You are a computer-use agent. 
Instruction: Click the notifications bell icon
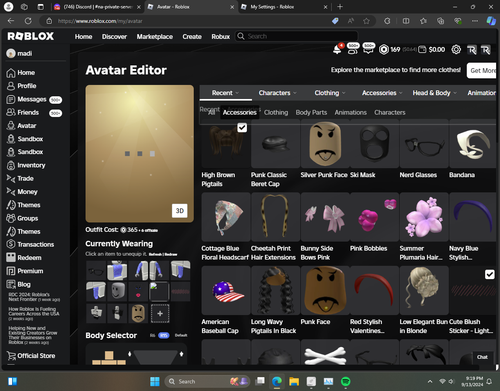coord(337,50)
